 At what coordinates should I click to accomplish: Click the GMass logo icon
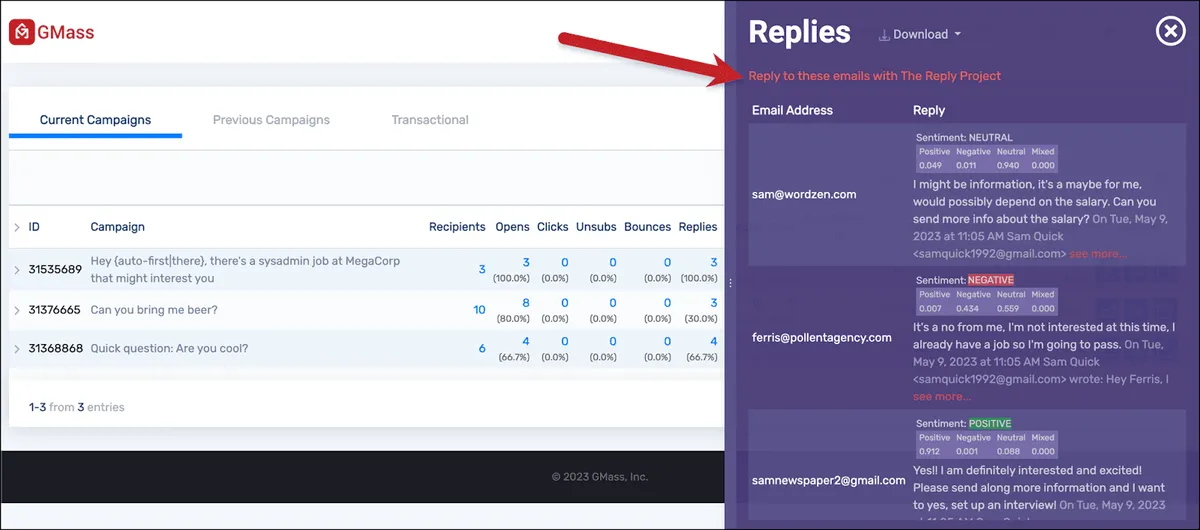21,32
